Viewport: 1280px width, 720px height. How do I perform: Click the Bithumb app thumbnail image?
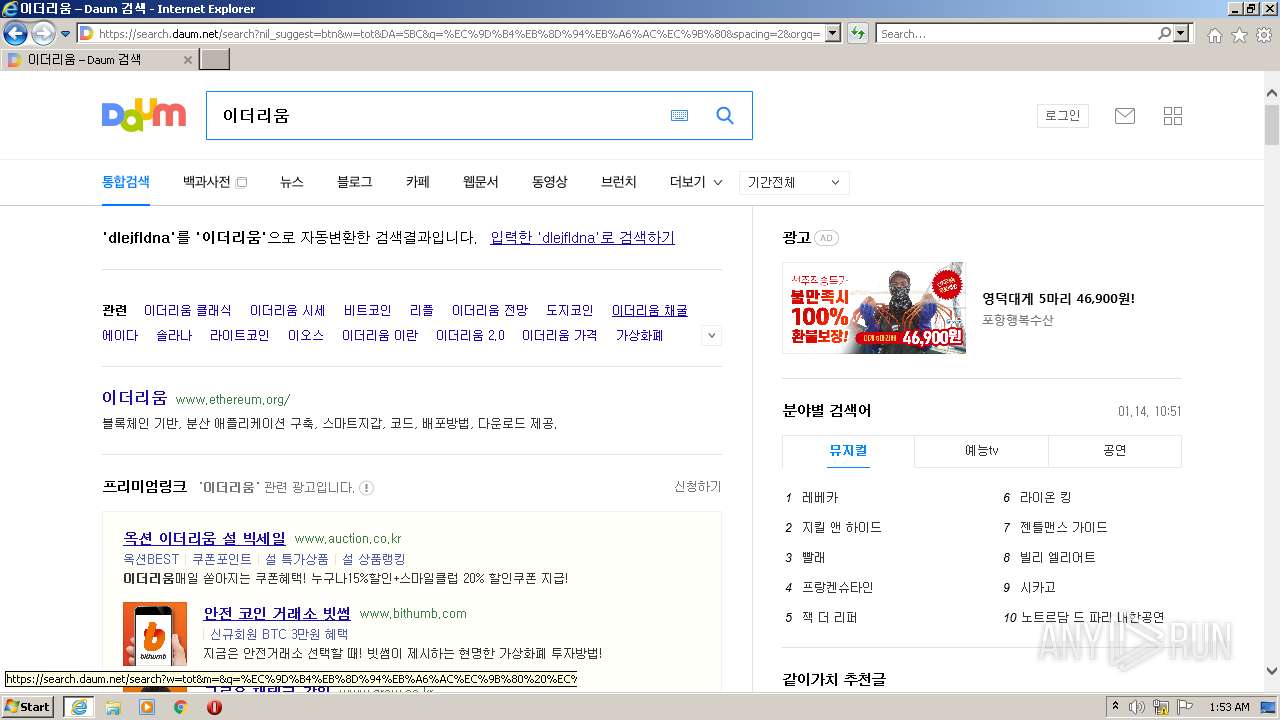155,634
